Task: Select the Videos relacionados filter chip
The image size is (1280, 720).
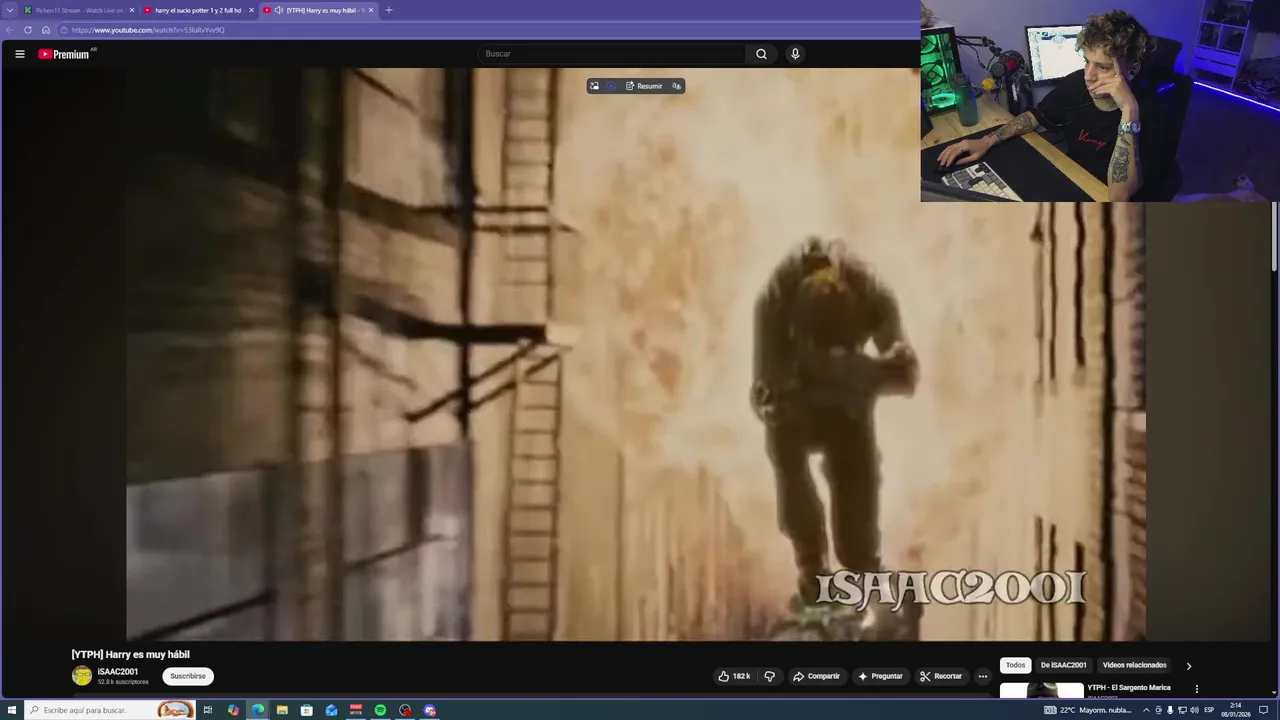Action: pos(1134,665)
